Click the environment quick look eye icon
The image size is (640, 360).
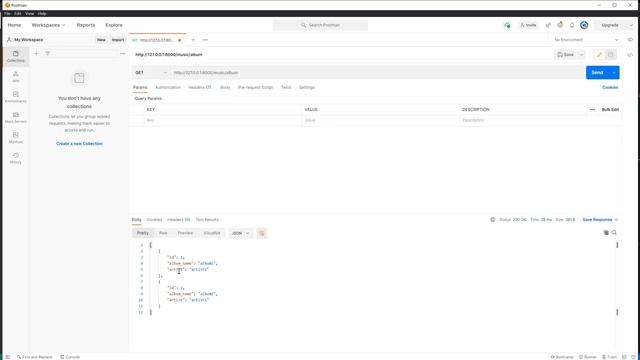pyautogui.click(x=630, y=40)
